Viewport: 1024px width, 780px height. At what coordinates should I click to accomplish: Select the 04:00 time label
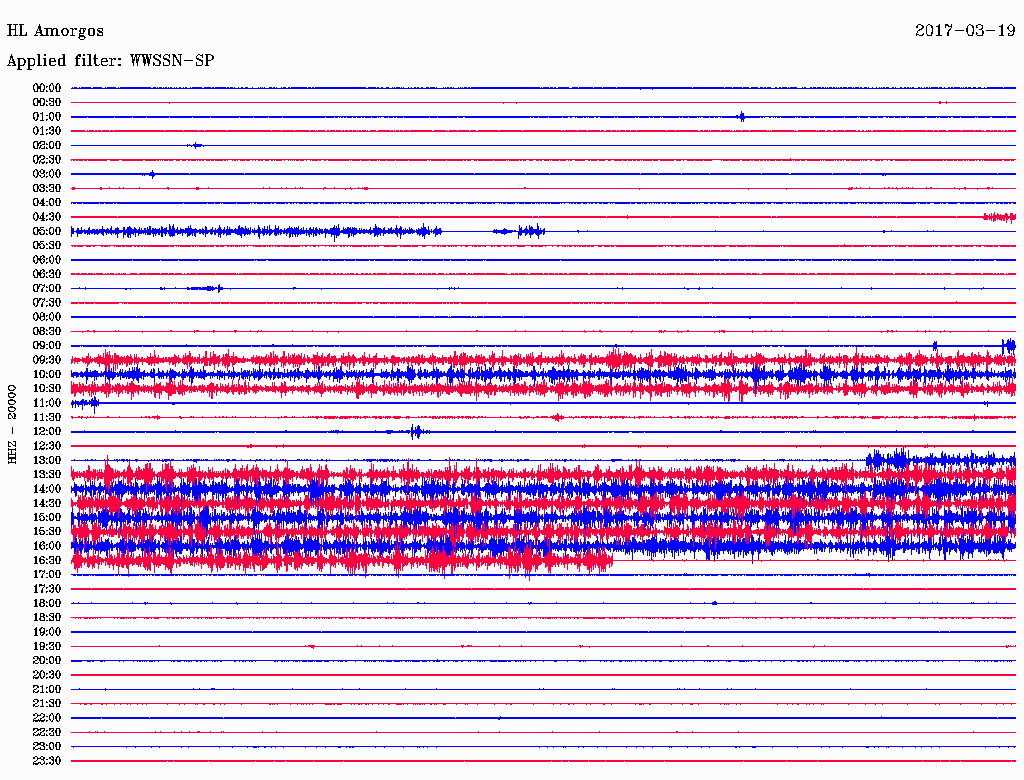(x=47, y=203)
